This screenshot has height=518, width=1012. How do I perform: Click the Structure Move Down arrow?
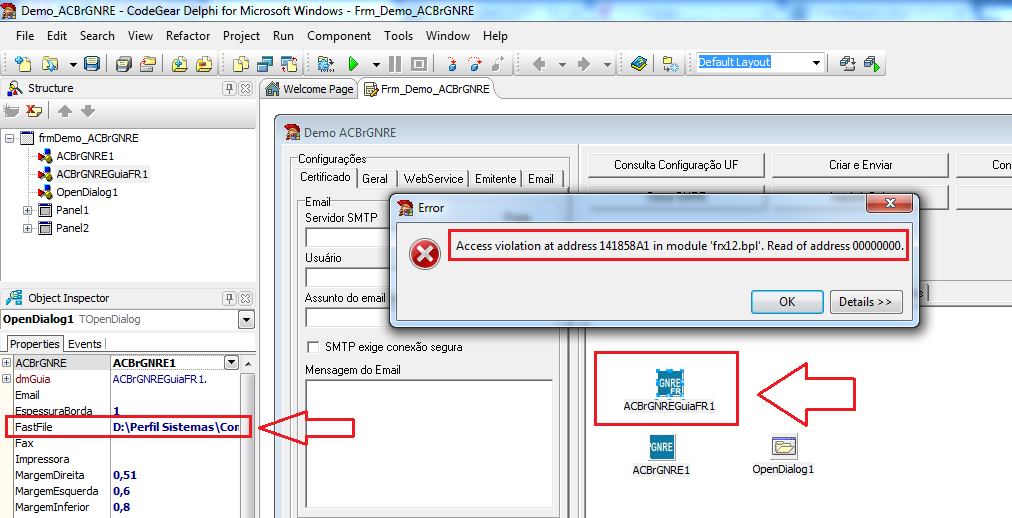coord(88,111)
